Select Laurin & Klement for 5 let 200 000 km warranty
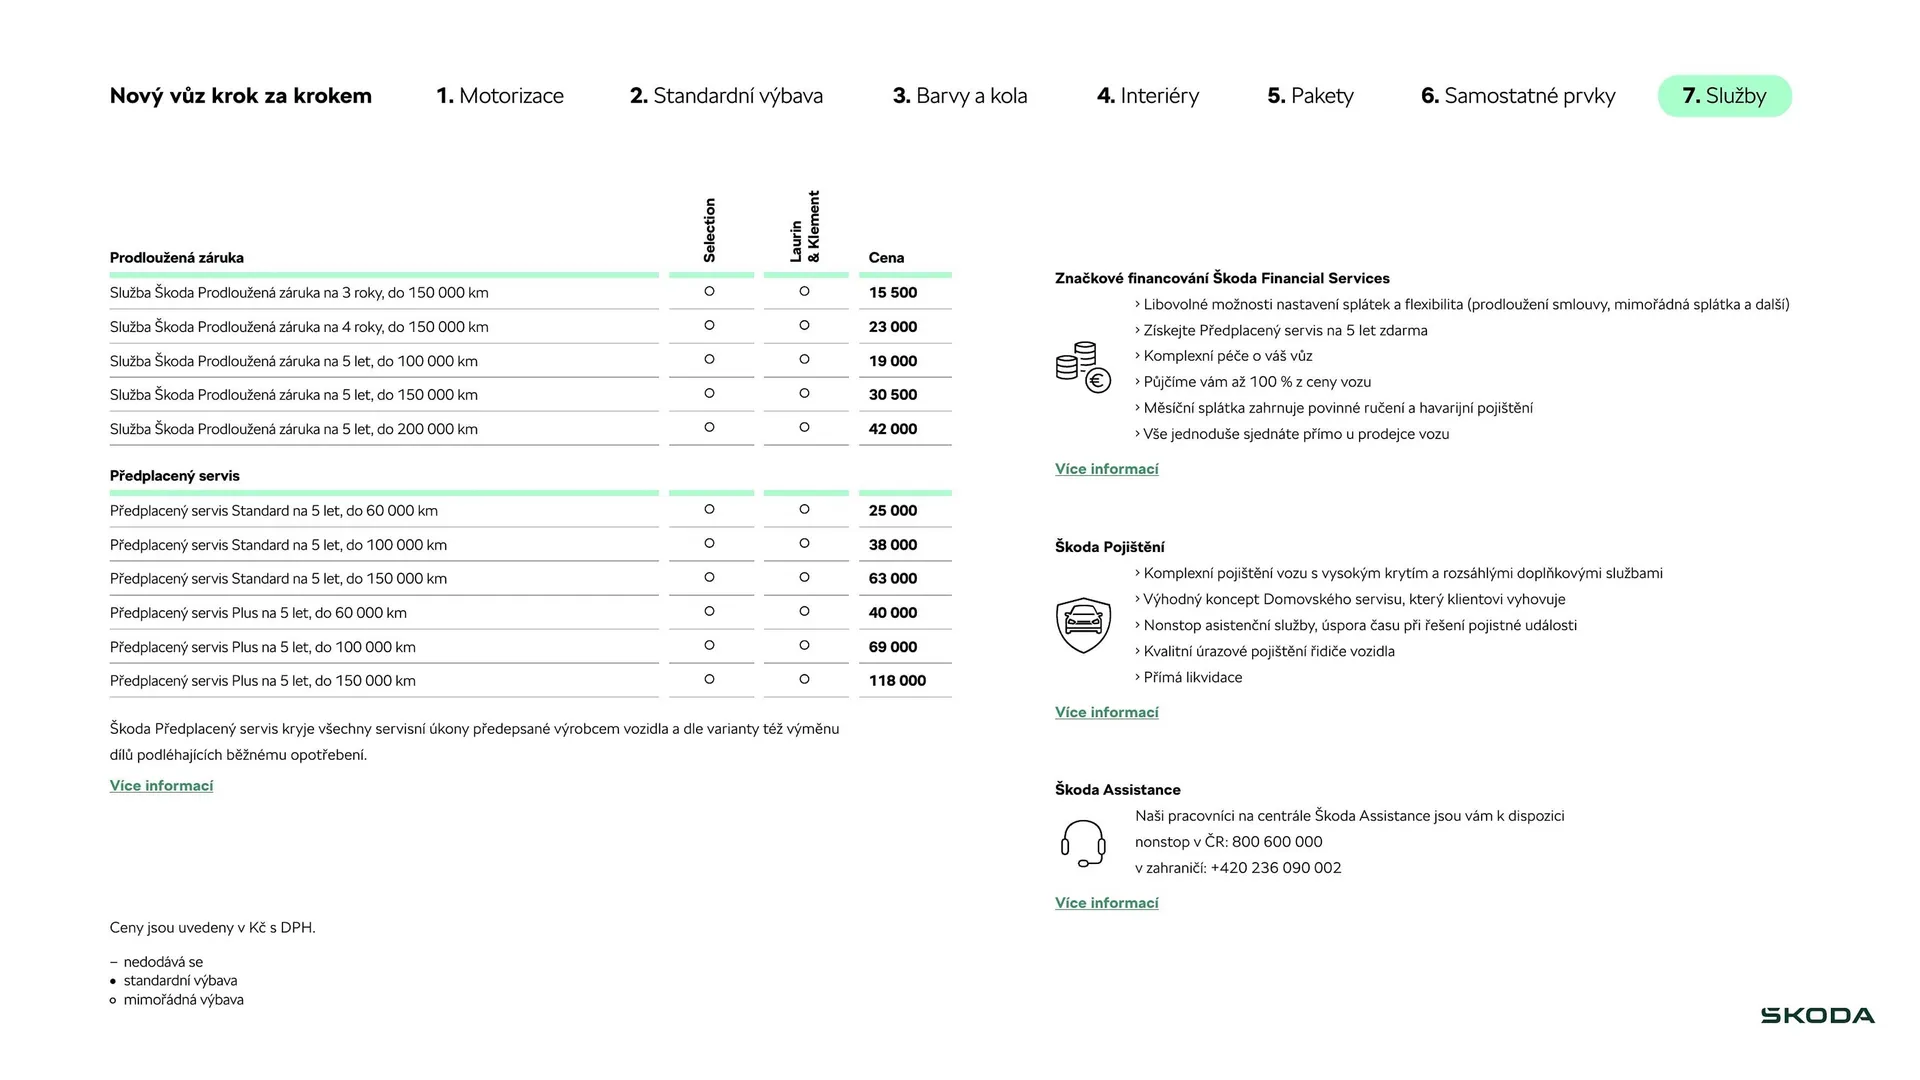Screen dimensions: 1920x1080 [805, 428]
